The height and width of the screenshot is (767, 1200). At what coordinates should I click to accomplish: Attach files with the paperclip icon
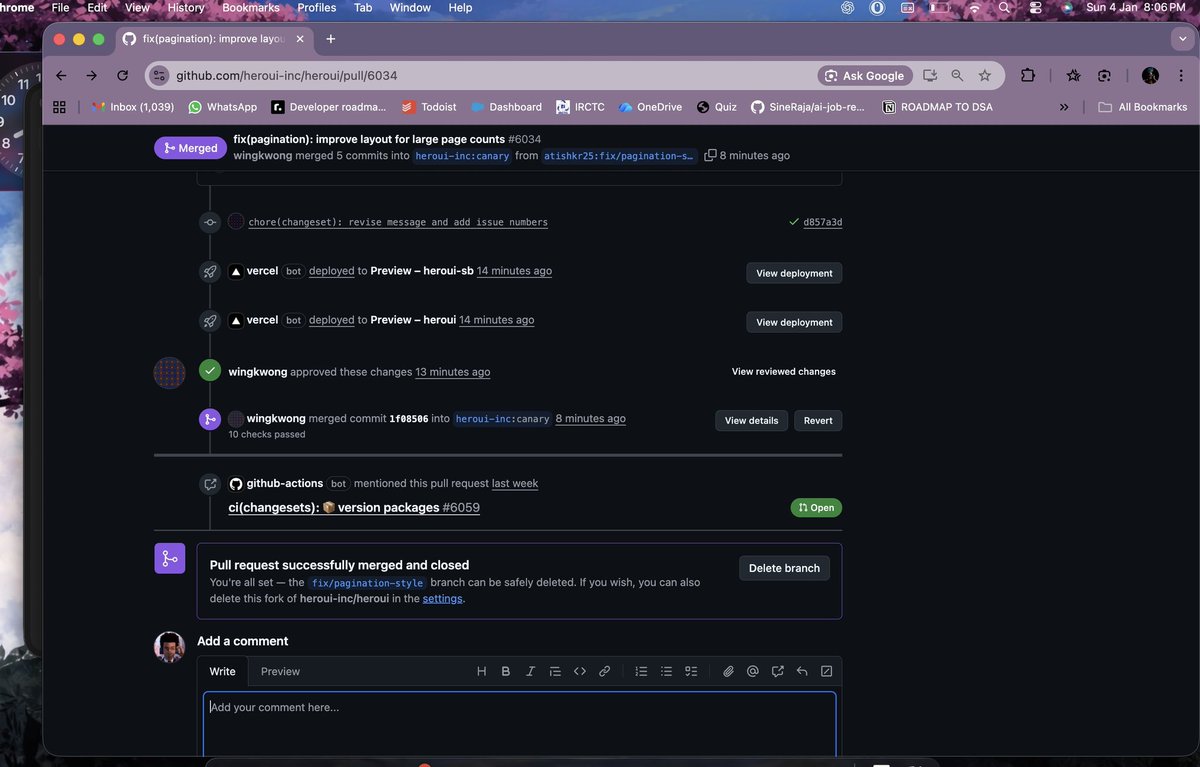point(729,672)
